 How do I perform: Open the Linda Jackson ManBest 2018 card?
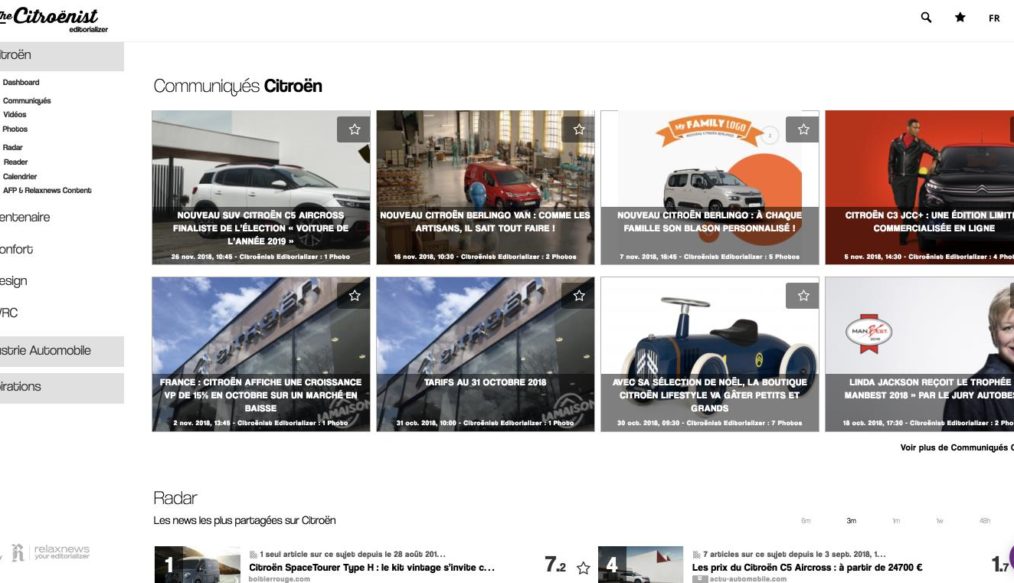[920, 354]
